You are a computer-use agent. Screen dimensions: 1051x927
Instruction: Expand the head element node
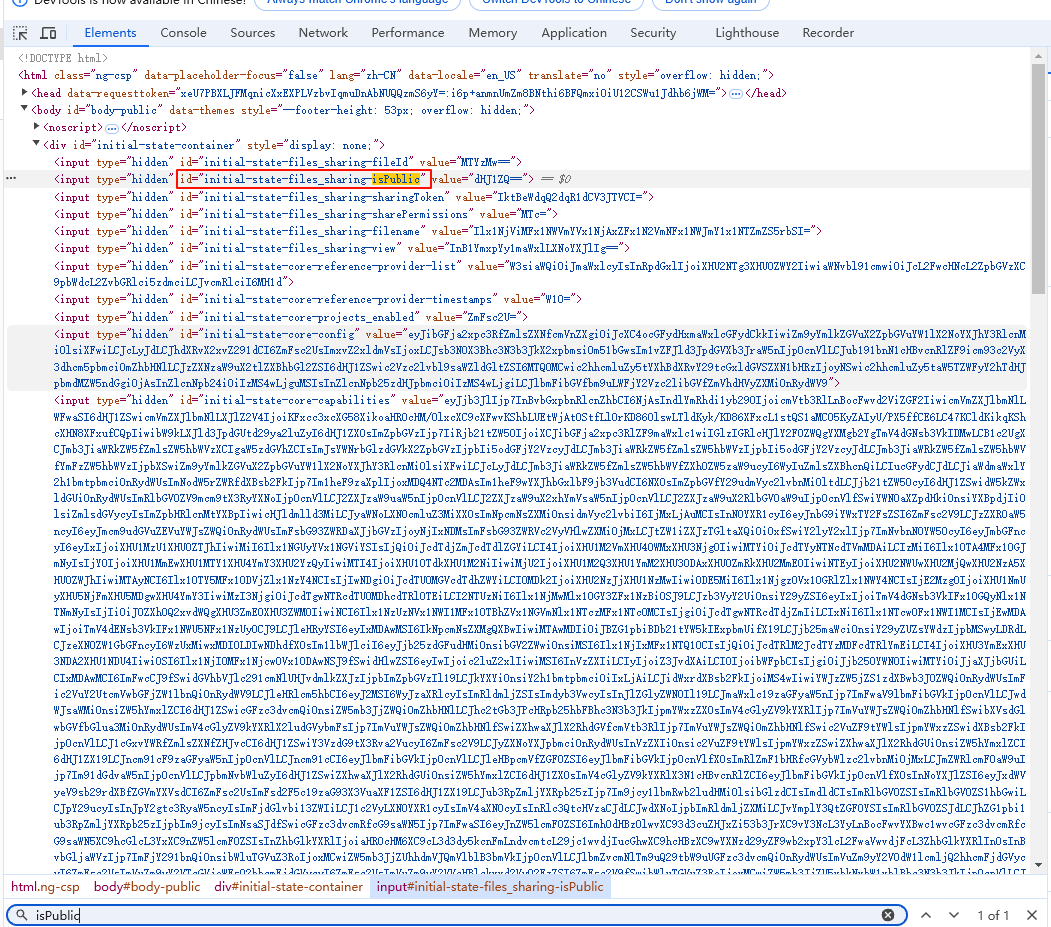25,92
